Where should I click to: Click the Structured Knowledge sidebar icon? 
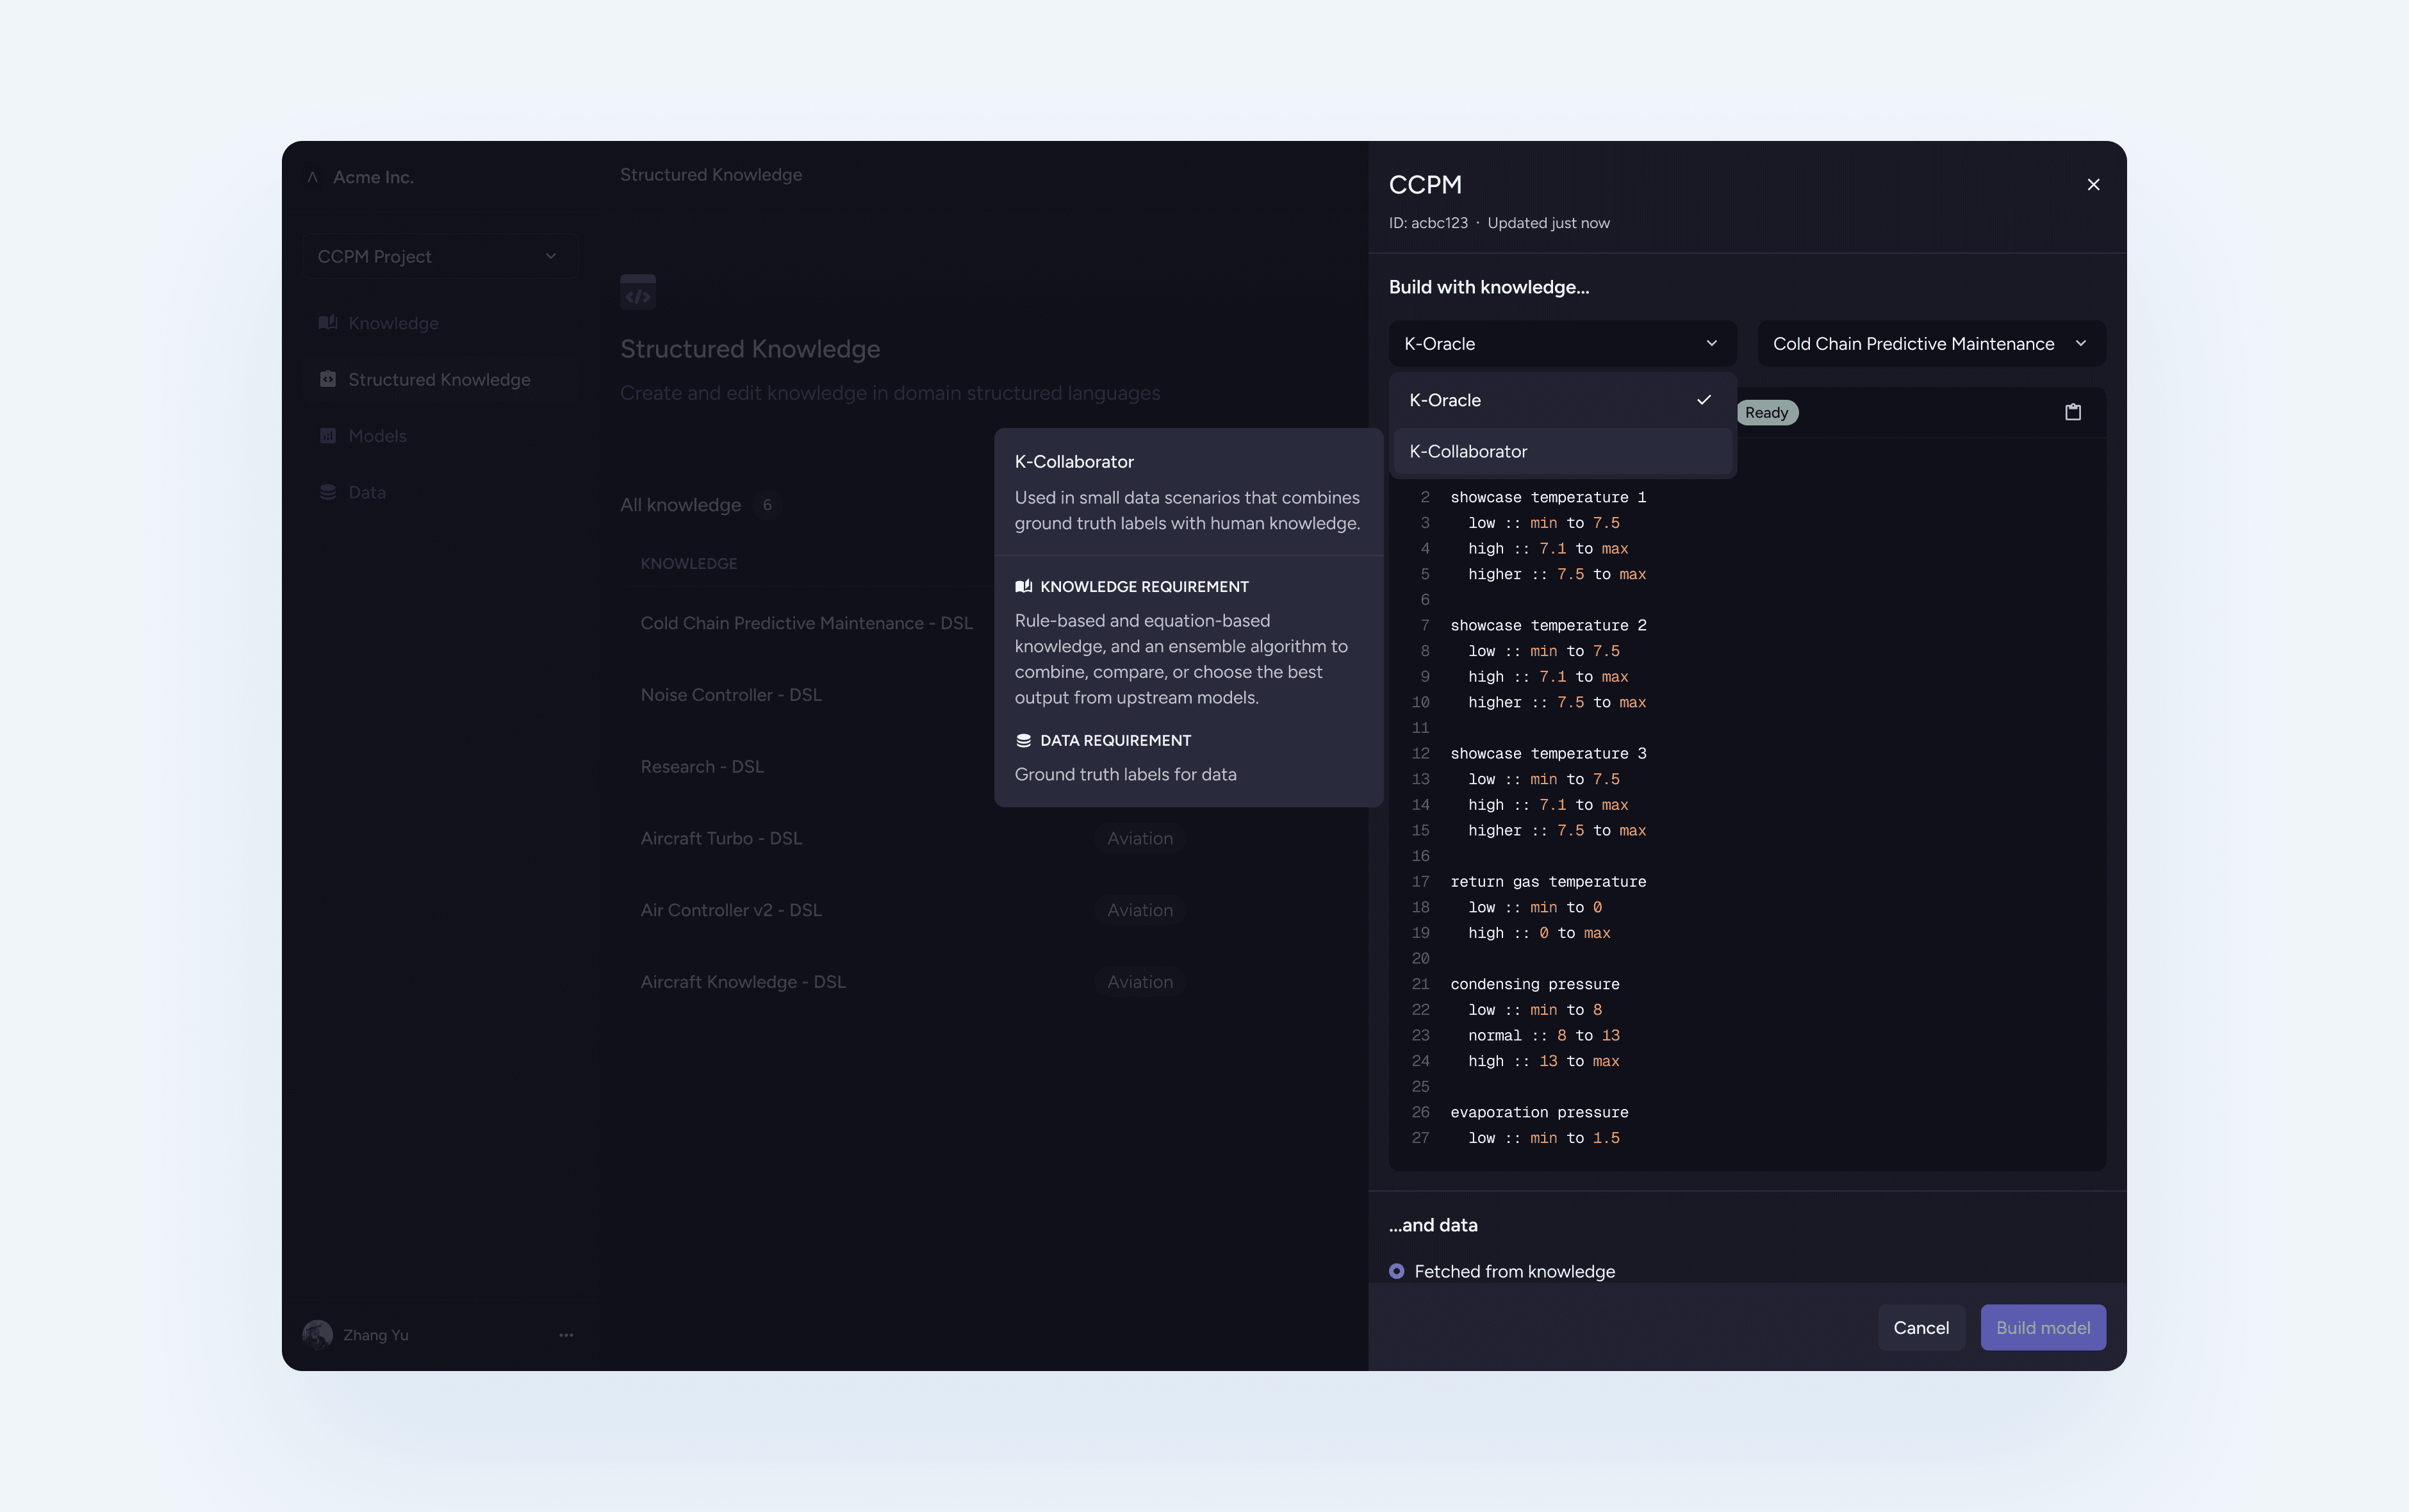327,379
